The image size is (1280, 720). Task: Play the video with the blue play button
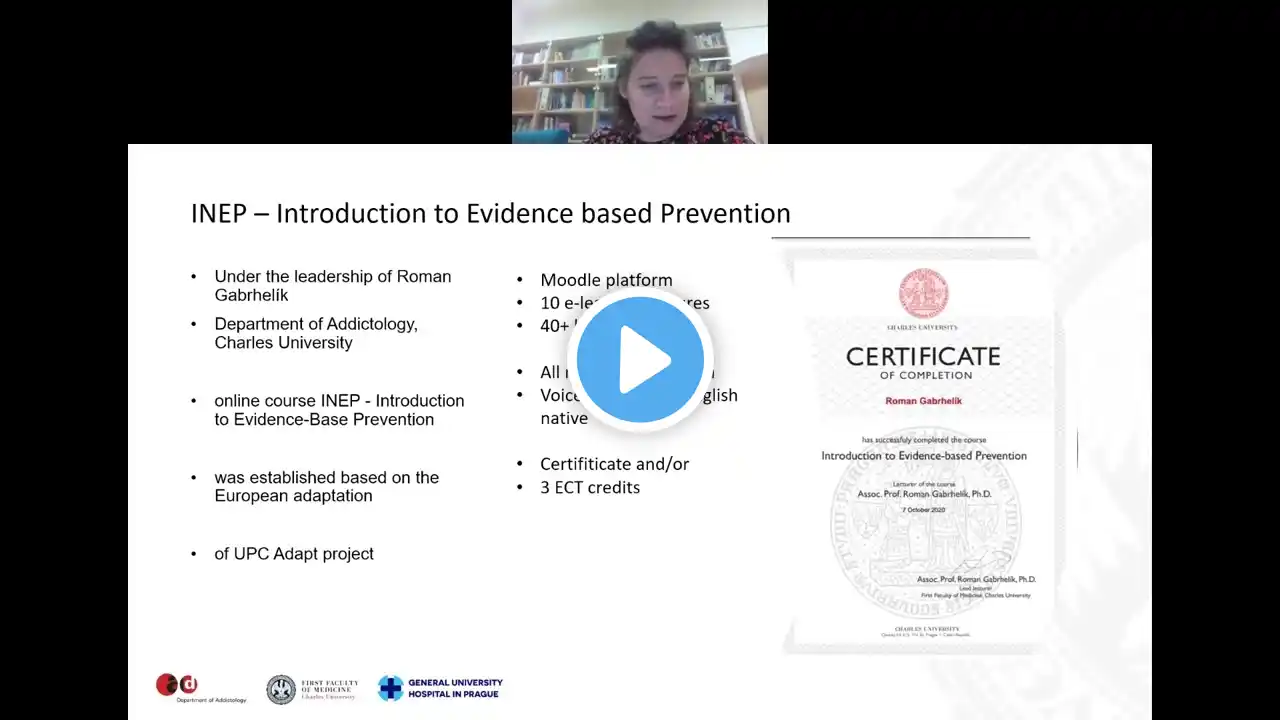point(640,359)
